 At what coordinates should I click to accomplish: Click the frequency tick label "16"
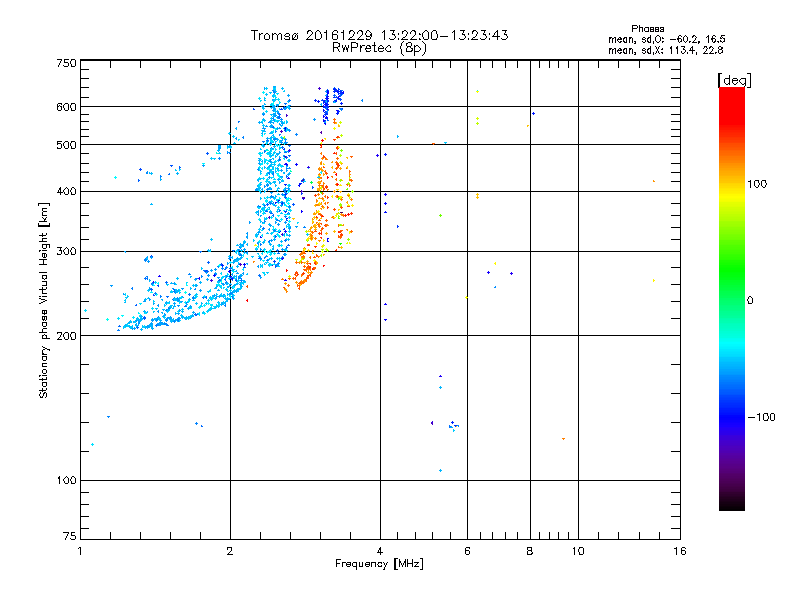click(x=680, y=552)
